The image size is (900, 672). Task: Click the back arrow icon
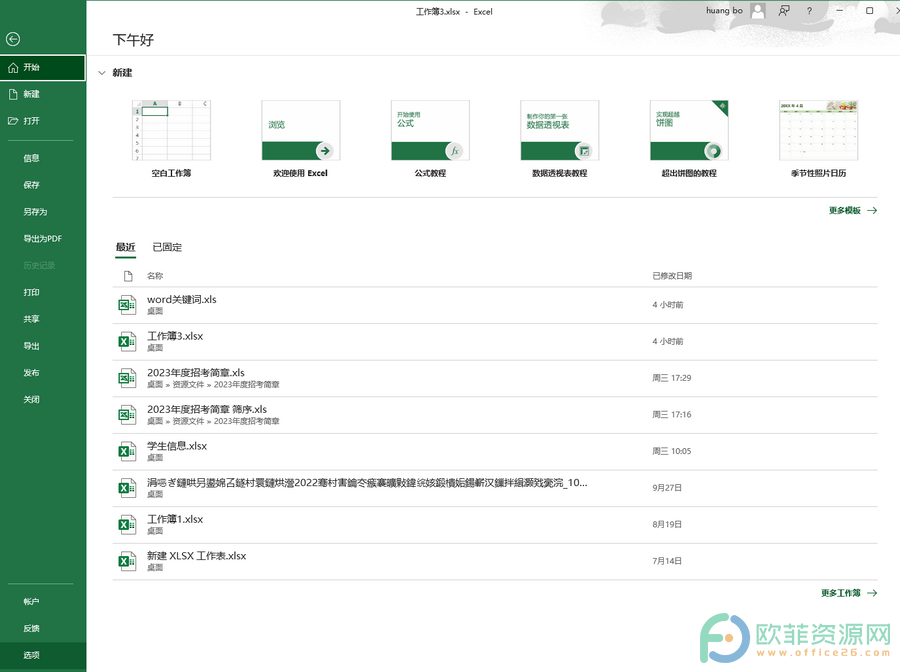pyautogui.click(x=13, y=39)
